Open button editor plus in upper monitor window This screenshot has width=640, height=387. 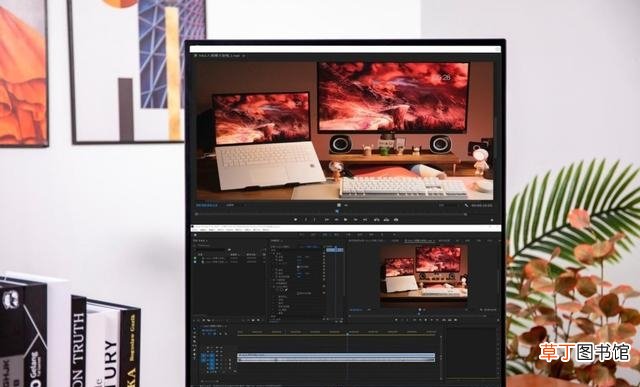[492, 220]
